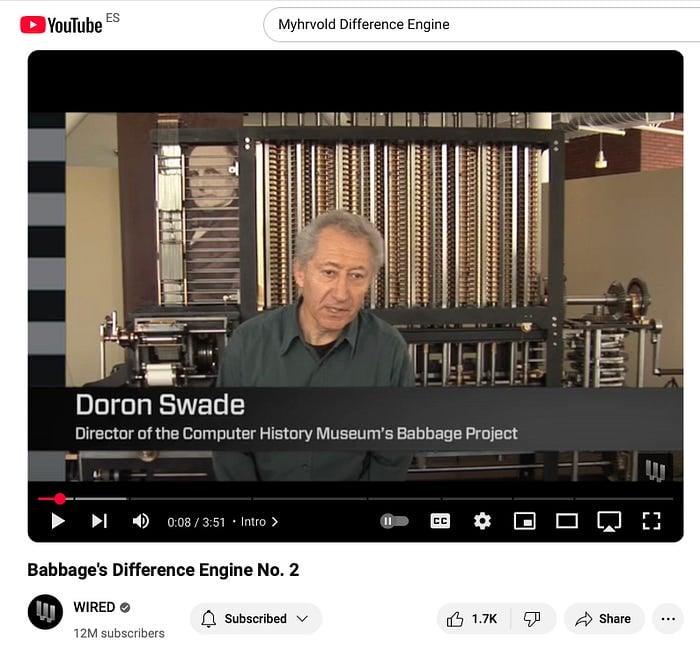Open the WIRED channel avatar
This screenshot has height=649, width=700.
click(x=45, y=612)
